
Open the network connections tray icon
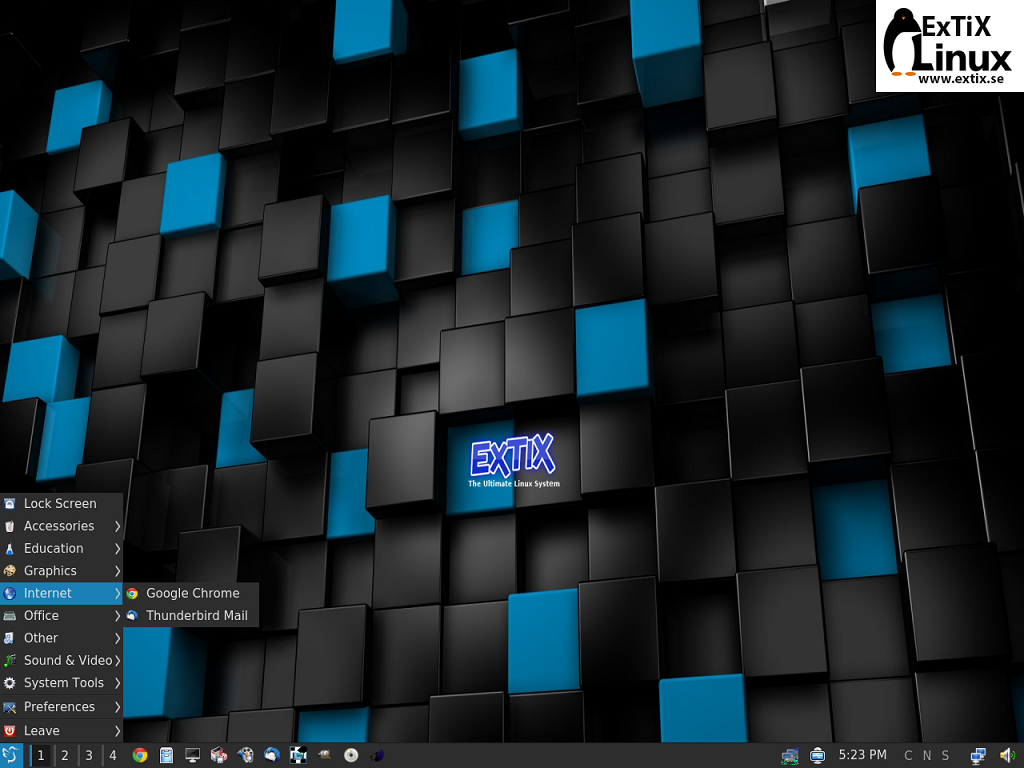(978, 756)
